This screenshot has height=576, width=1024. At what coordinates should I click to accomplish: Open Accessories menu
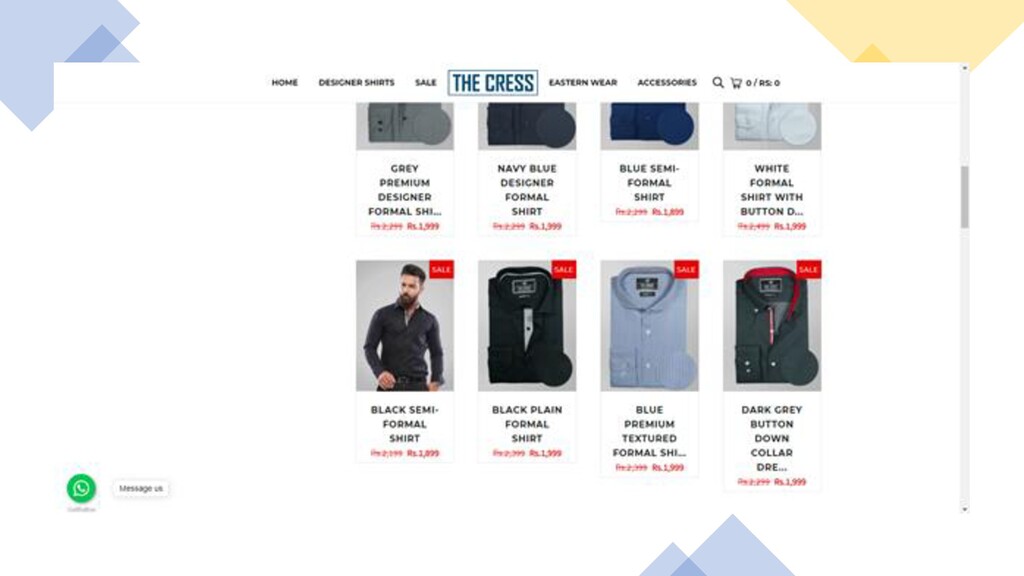click(x=667, y=83)
